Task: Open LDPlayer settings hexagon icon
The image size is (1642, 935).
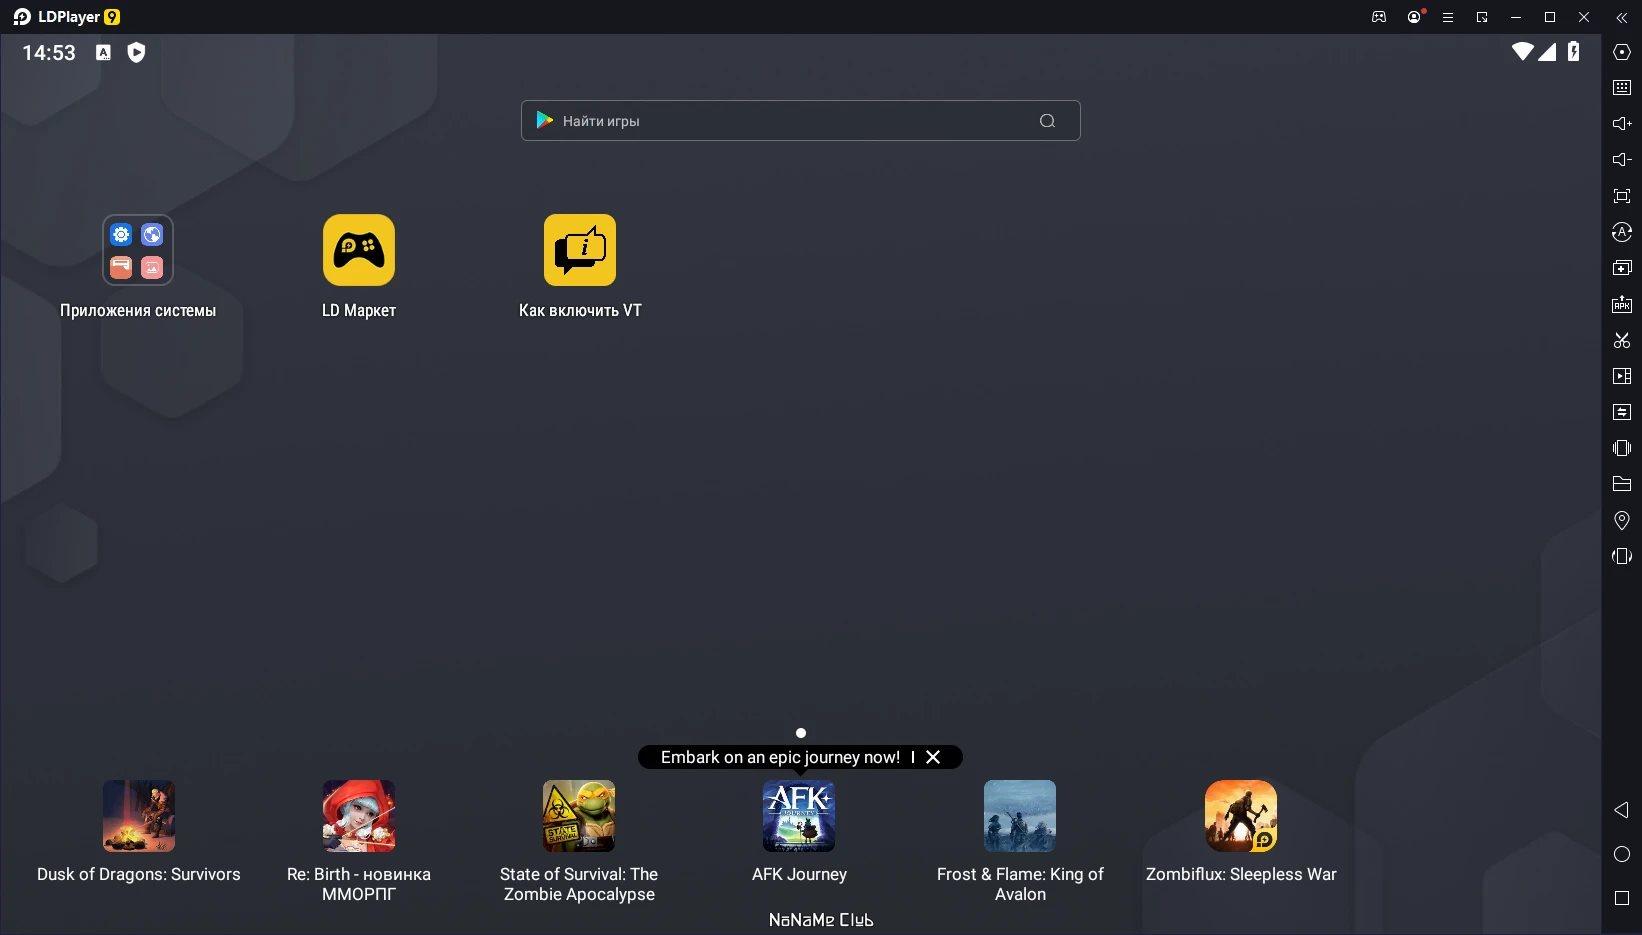Action: coord(1622,52)
